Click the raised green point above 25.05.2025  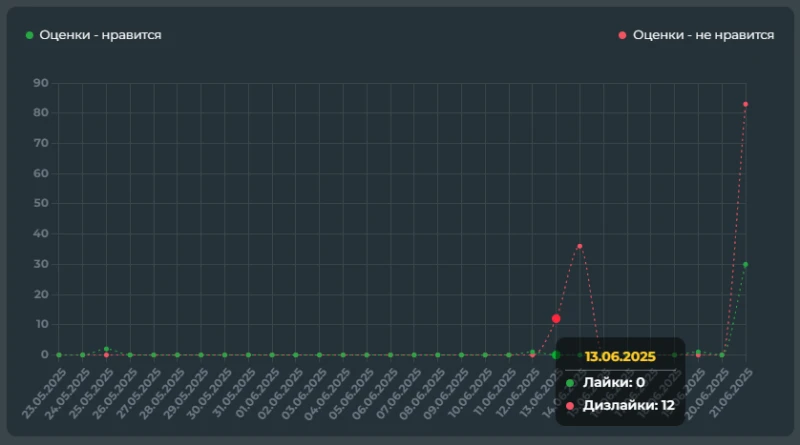point(106,349)
